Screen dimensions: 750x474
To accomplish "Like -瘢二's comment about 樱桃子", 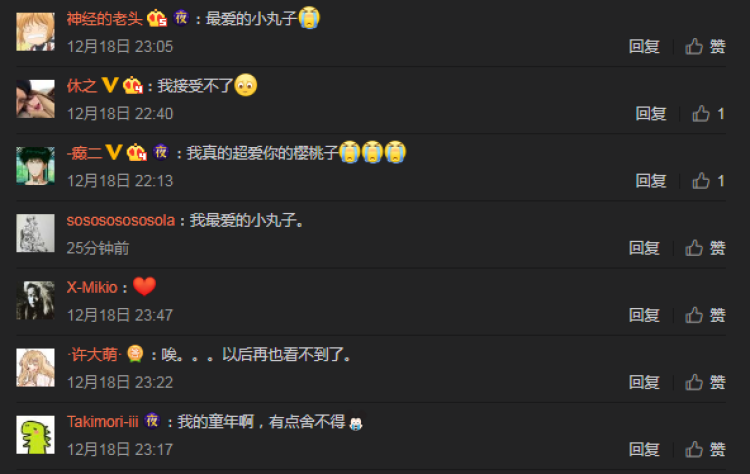I will [x=708, y=181].
